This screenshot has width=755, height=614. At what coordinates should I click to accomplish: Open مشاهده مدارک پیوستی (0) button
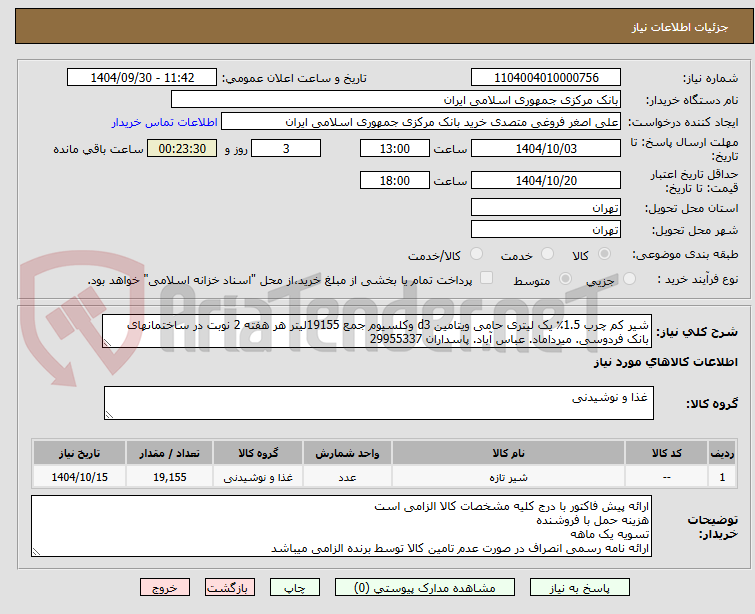[x=425, y=588]
